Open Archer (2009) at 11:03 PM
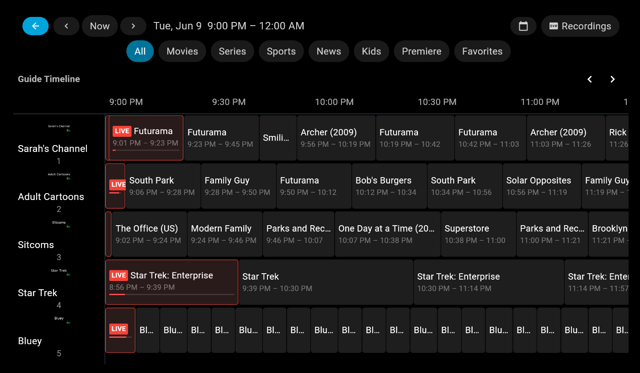The width and height of the screenshot is (640, 373). click(x=566, y=138)
